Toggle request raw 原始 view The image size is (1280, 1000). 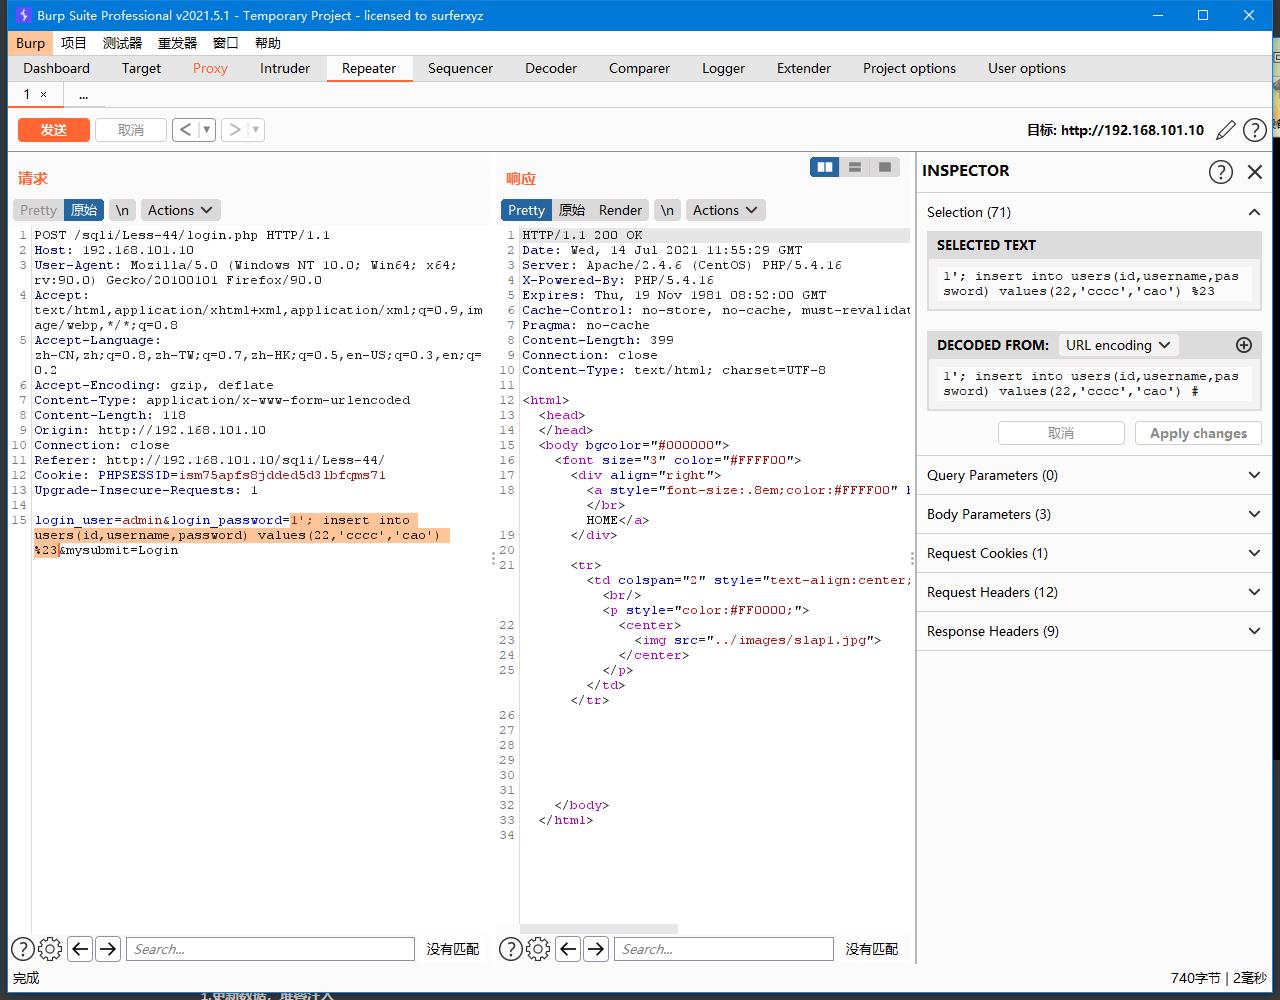(x=84, y=210)
